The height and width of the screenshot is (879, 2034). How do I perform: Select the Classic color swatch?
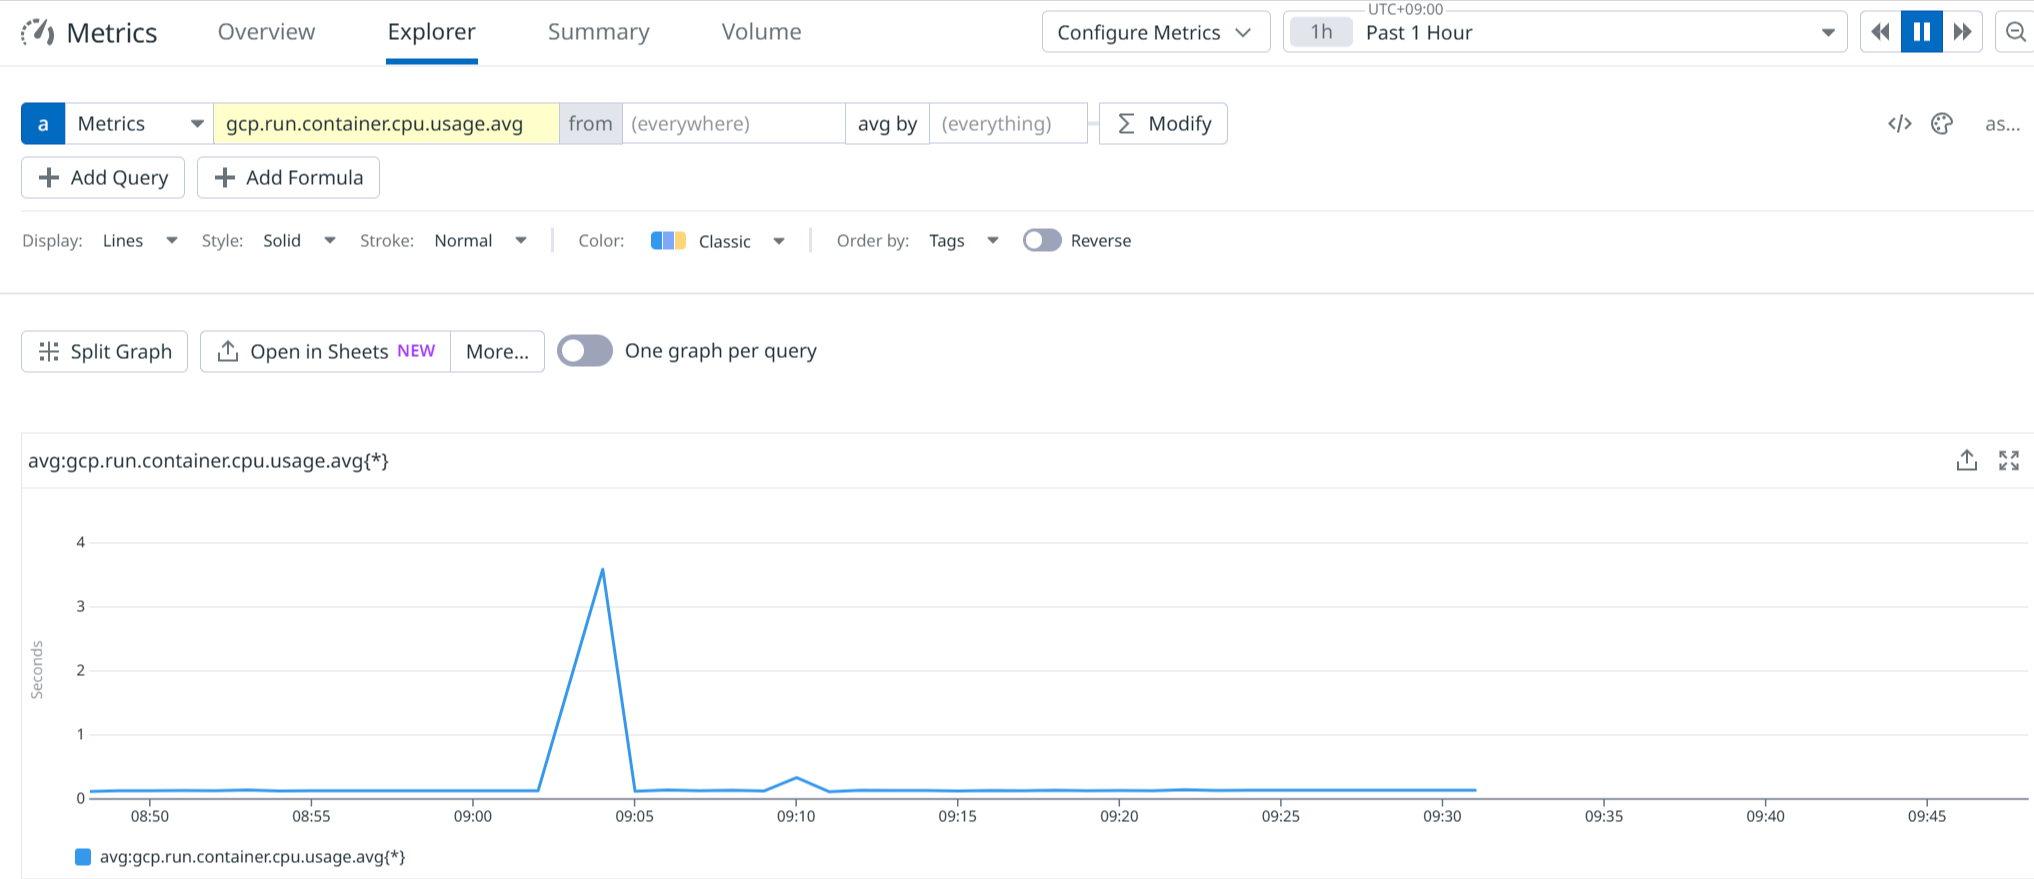coord(668,241)
